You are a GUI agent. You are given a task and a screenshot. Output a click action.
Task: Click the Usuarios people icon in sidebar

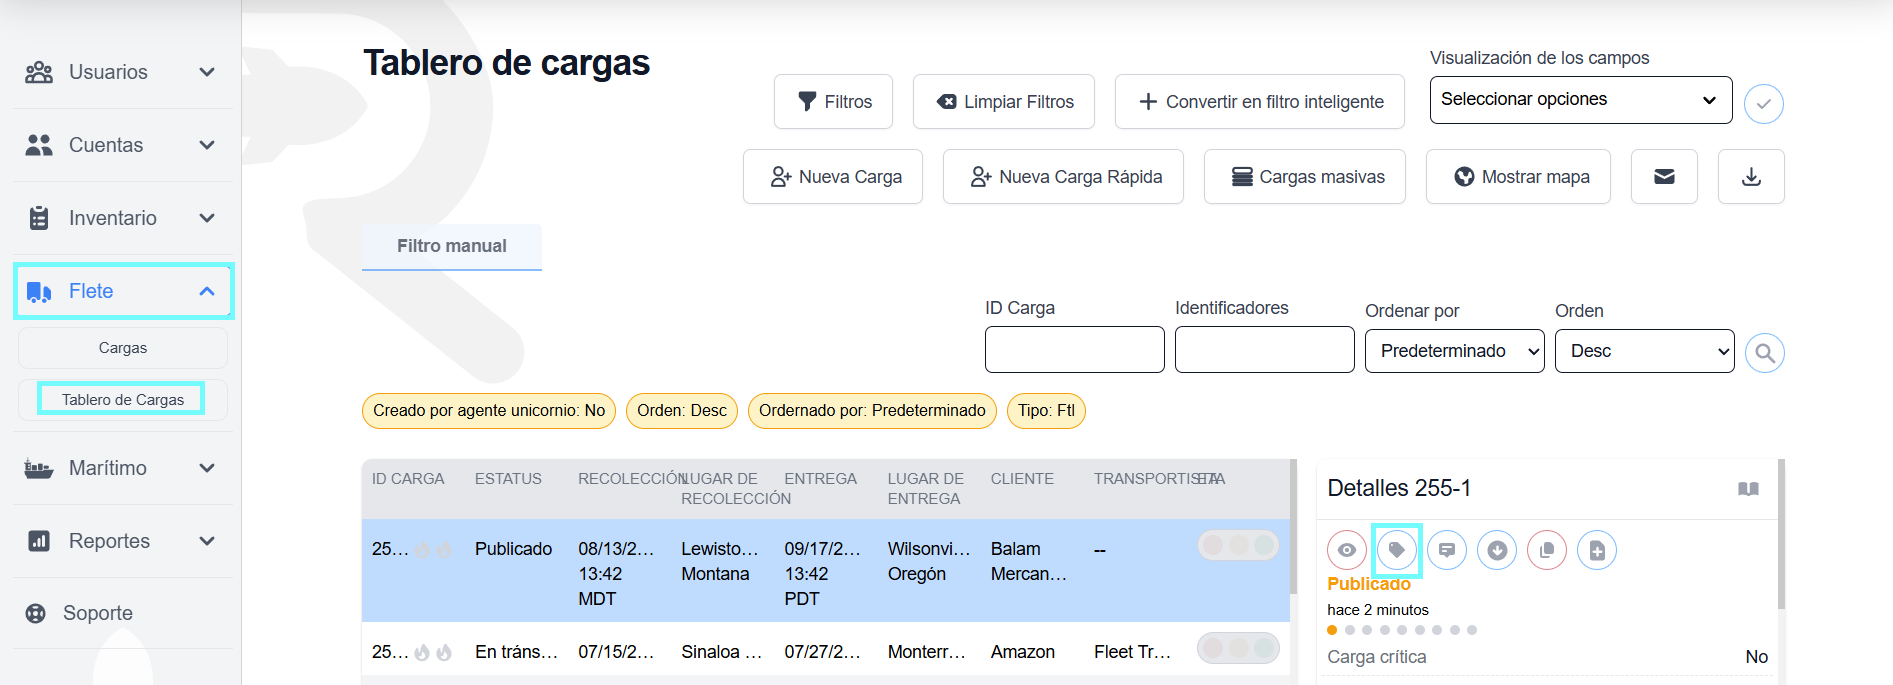[39, 72]
